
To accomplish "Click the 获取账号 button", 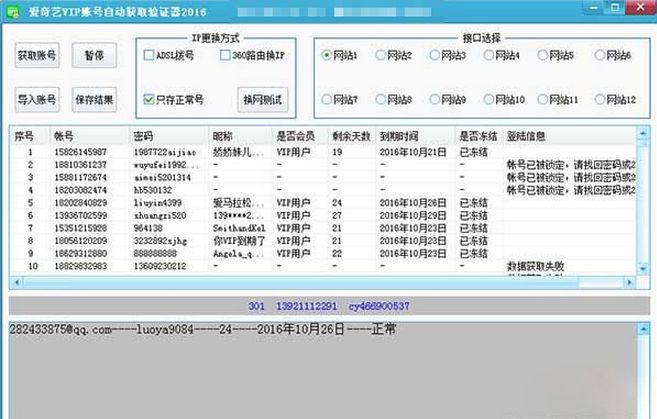I will [x=37, y=55].
